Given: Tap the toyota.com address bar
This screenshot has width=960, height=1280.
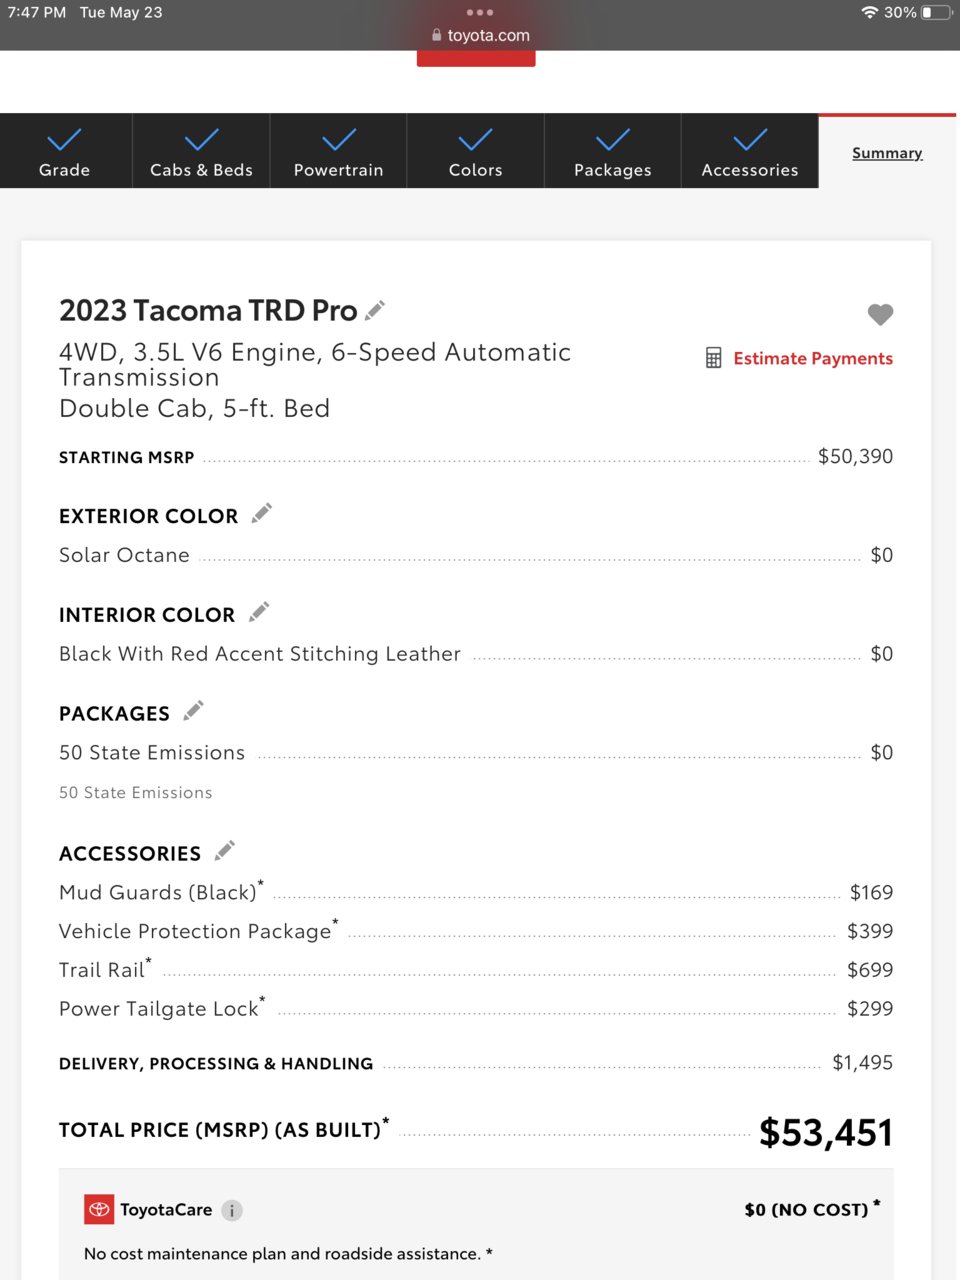Looking at the screenshot, I should [x=480, y=36].
